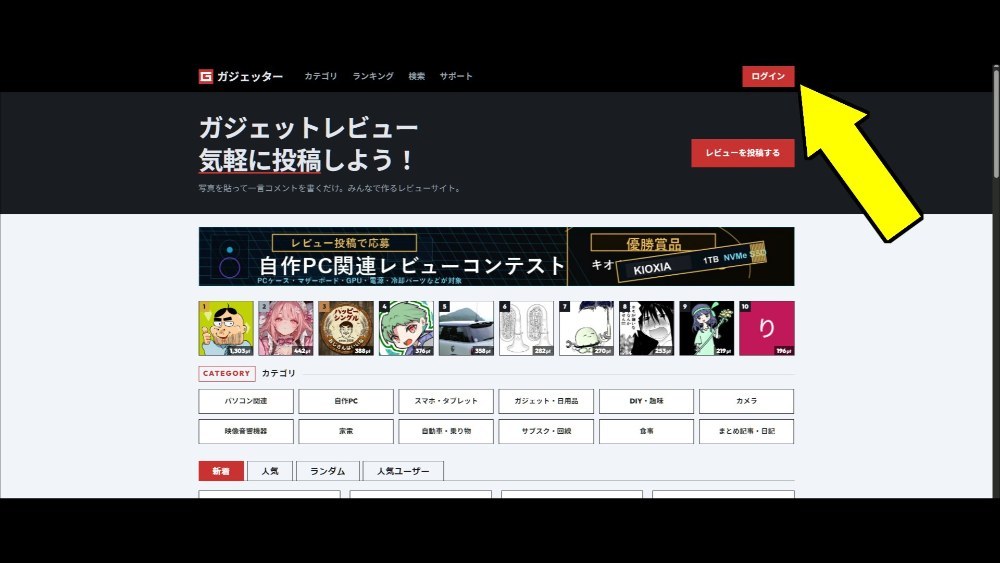The height and width of the screenshot is (563, 1000).
Task: Open rank 4 green-haired avatar with 376pt
Action: [406, 328]
